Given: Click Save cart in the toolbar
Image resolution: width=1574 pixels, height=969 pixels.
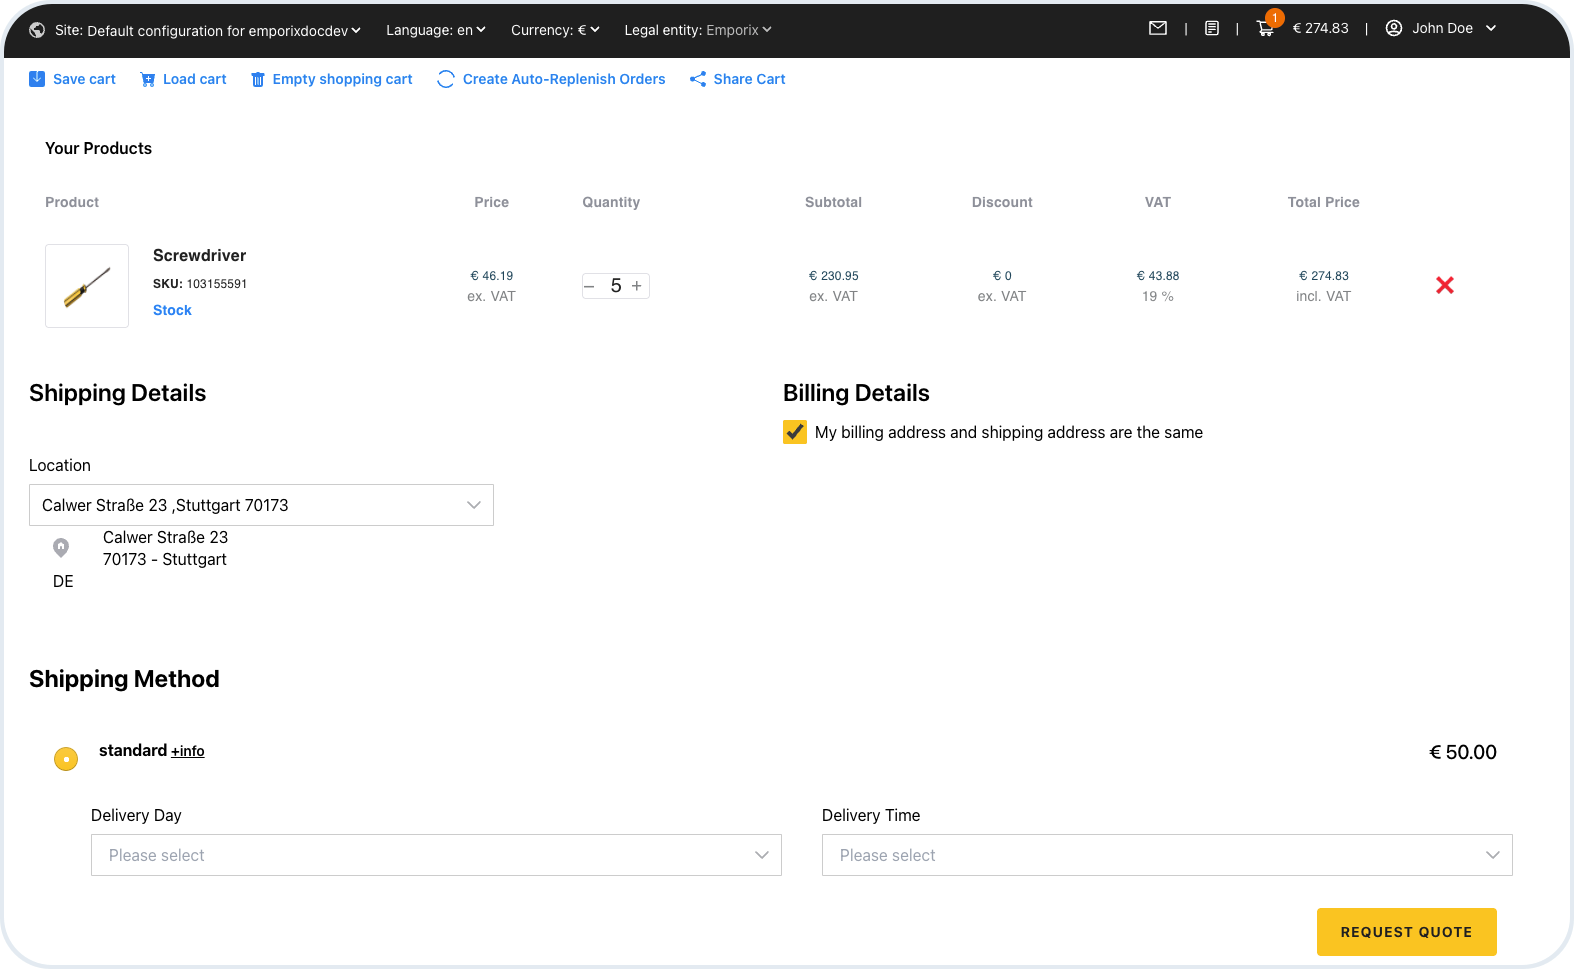Looking at the screenshot, I should click(x=73, y=79).
